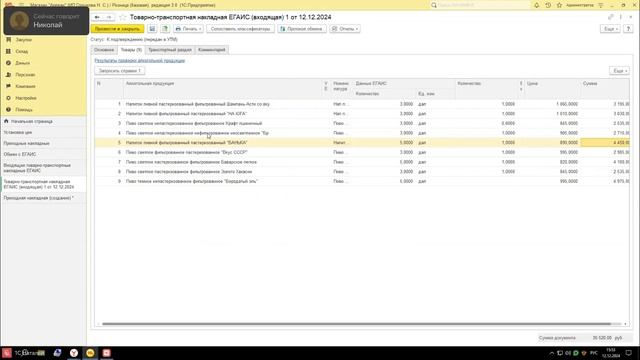Viewport: 640px width, 360px height.
Task: Open the "Склад" section in the sidebar
Action: pos(22,51)
